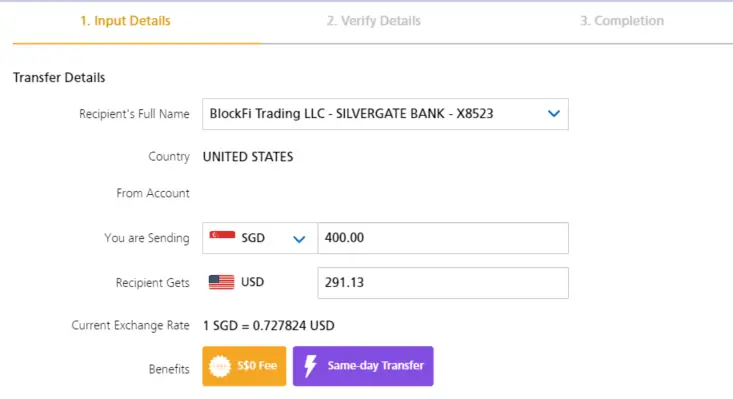This screenshot has height=399, width=733.
Task: Focus the sending amount field showing 400.00
Action: tap(443, 238)
